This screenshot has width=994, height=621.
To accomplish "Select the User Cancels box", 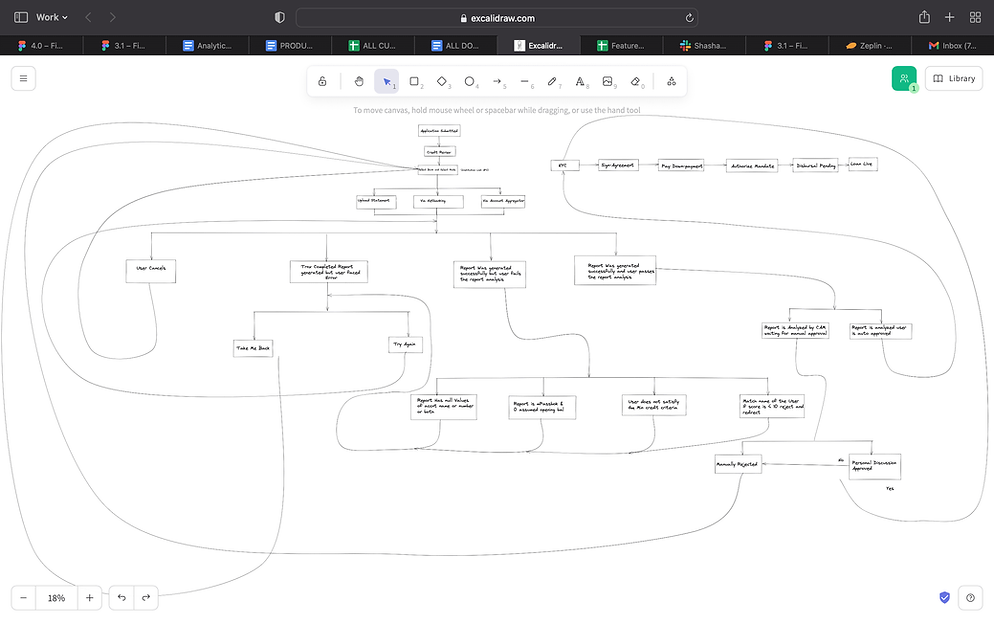I will tap(151, 271).
